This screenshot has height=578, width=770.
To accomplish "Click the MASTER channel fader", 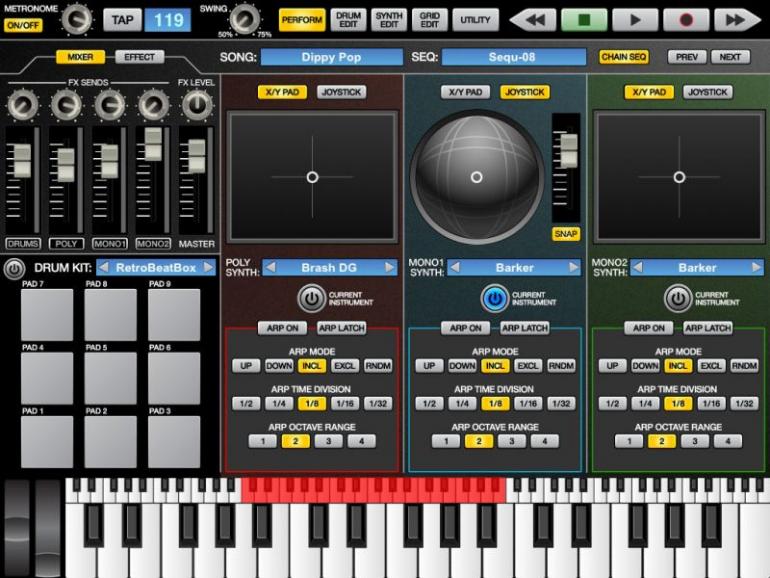I will [x=197, y=156].
